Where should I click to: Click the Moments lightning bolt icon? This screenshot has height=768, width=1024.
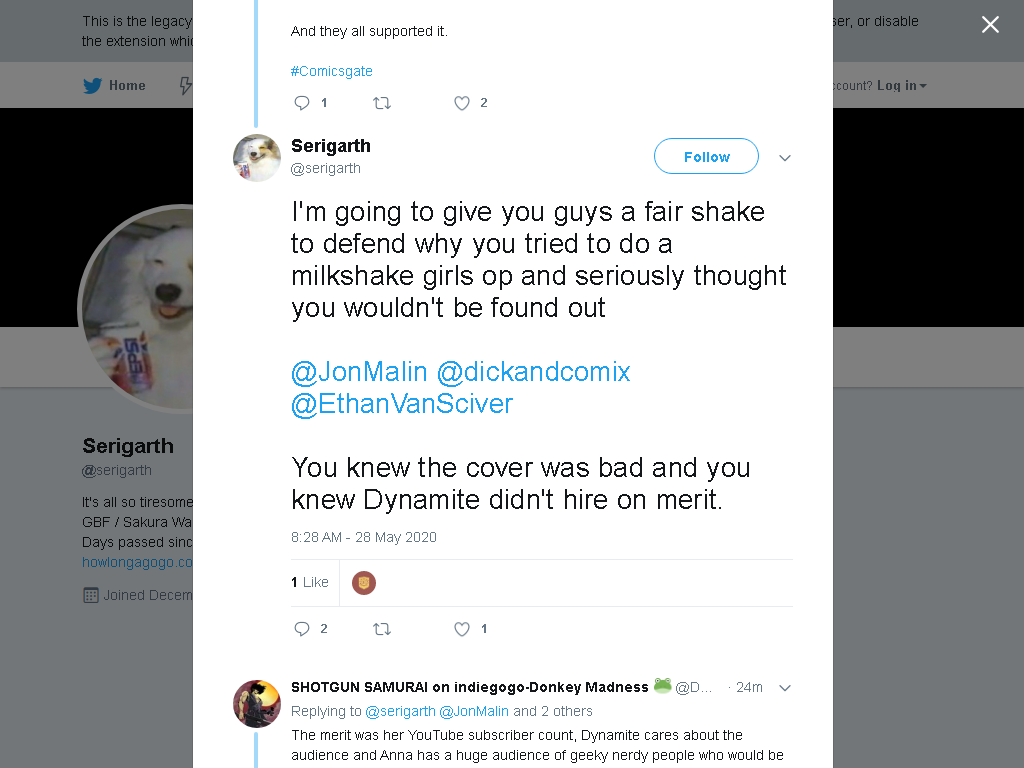tap(185, 86)
